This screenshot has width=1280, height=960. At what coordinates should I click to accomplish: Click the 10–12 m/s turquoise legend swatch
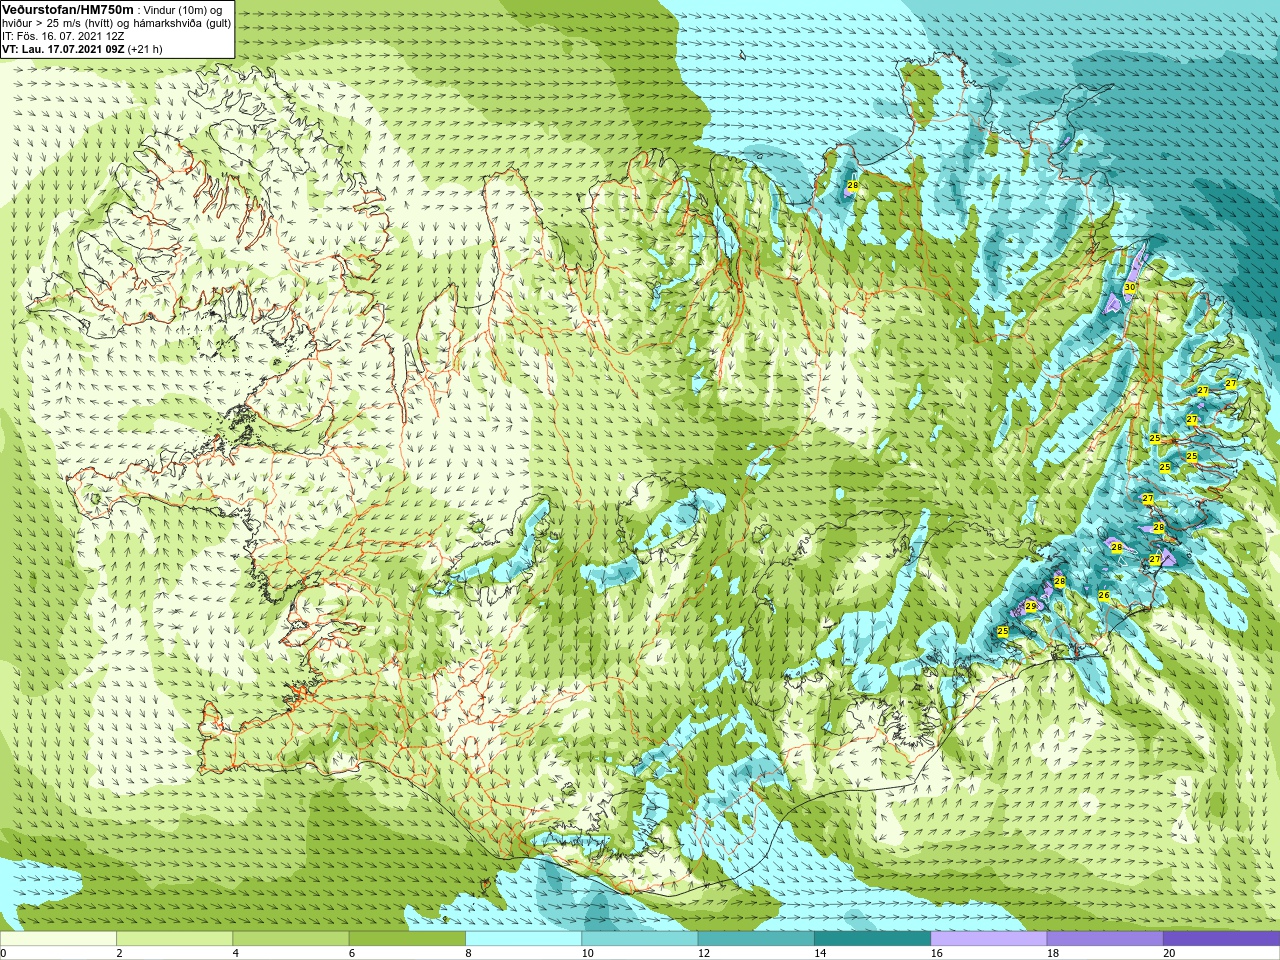tap(639, 939)
